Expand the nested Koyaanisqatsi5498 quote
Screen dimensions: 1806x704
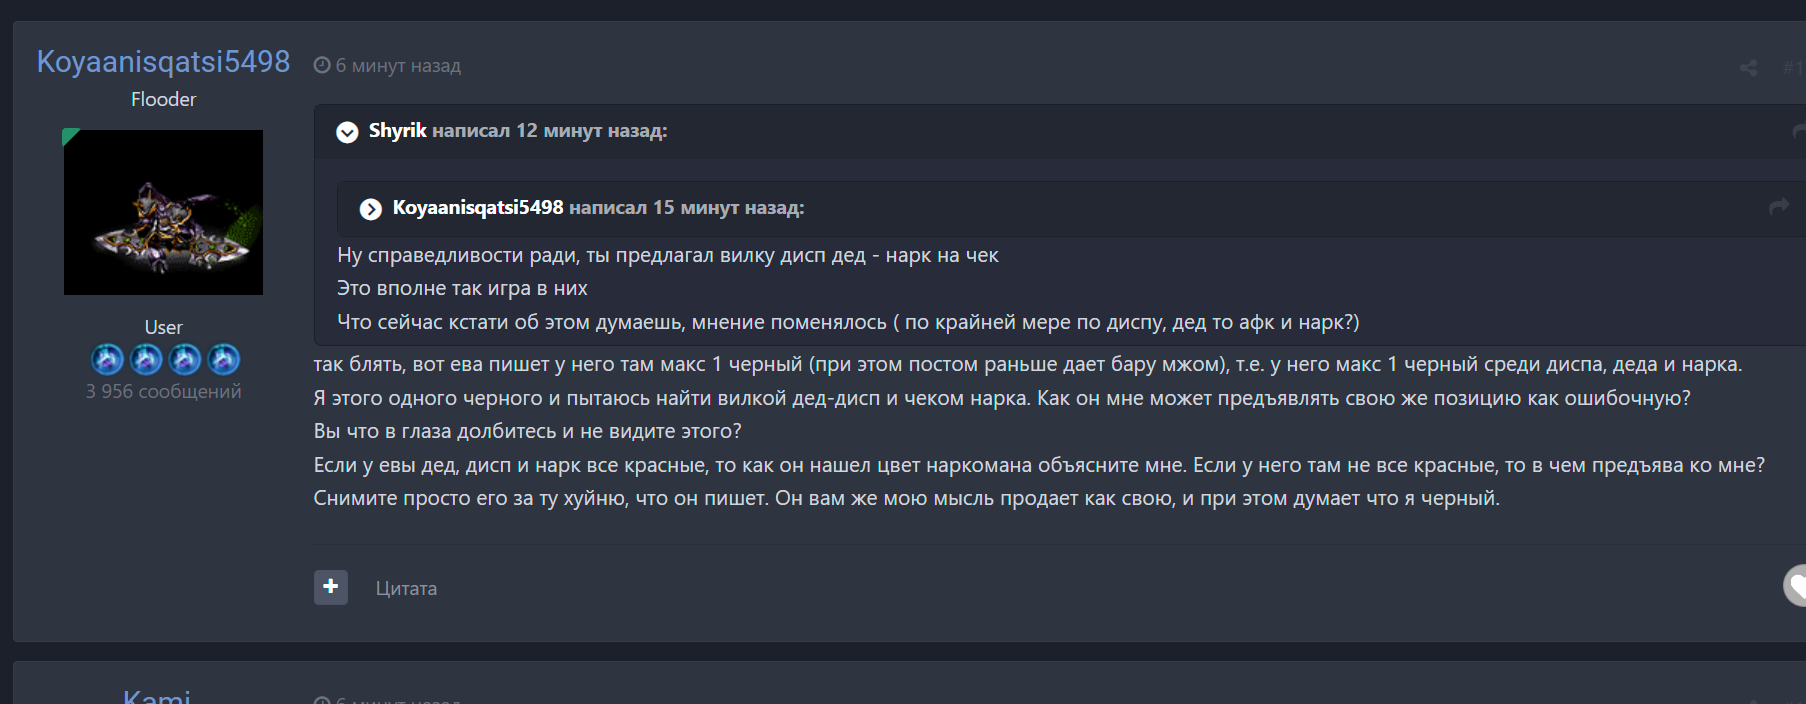[371, 209]
